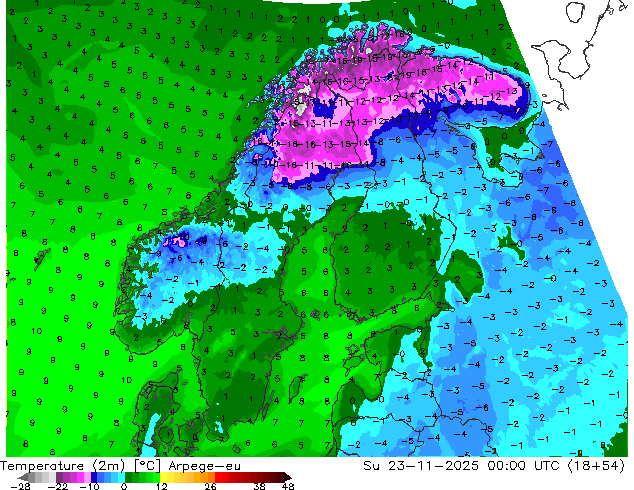The width and height of the screenshot is (634, 490).
Task: Click the '00:00 UTC' time label
Action: coord(524,465)
